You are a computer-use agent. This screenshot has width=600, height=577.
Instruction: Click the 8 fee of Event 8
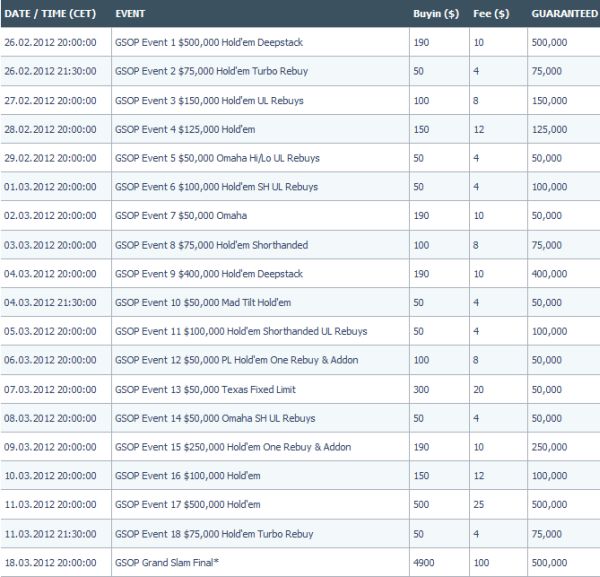(x=476, y=245)
